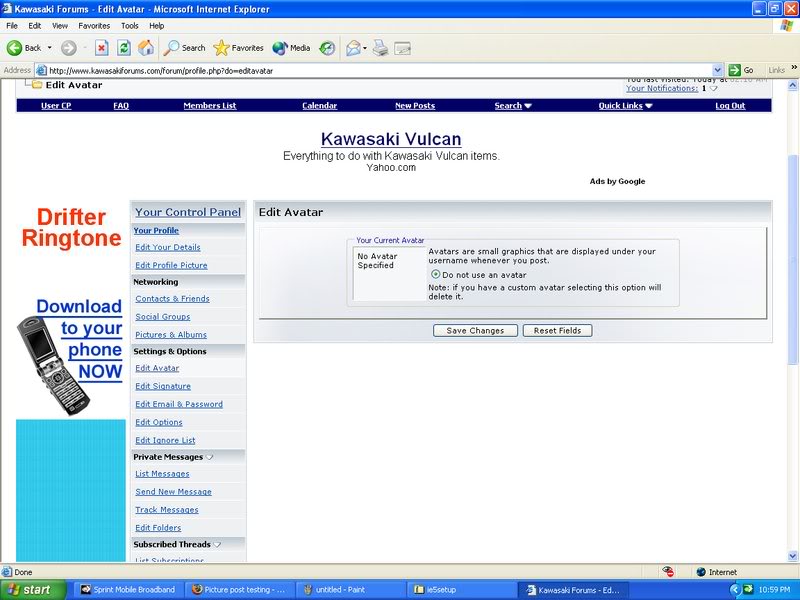Click the Internet zone globe in status bar
The height and width of the screenshot is (600, 800).
click(701, 572)
